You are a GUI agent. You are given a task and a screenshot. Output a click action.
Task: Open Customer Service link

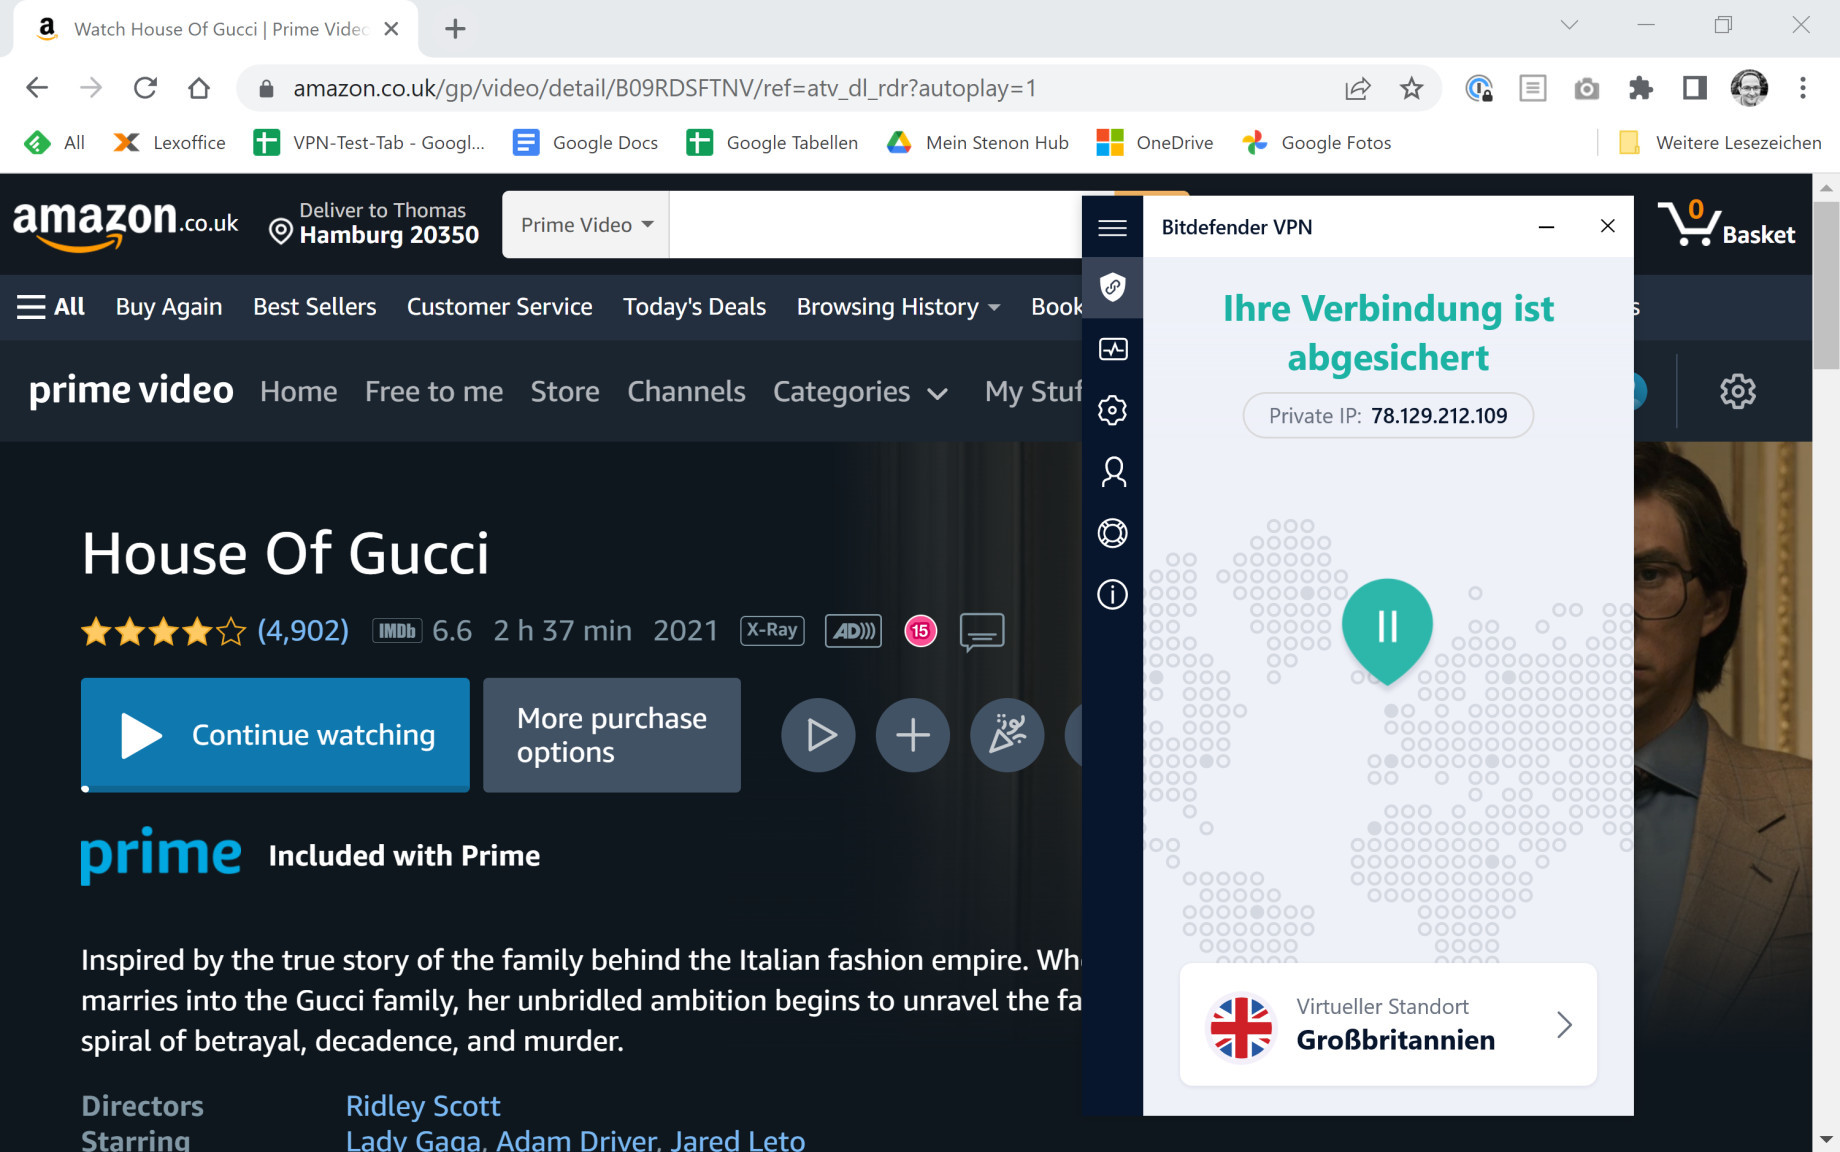pos(499,307)
